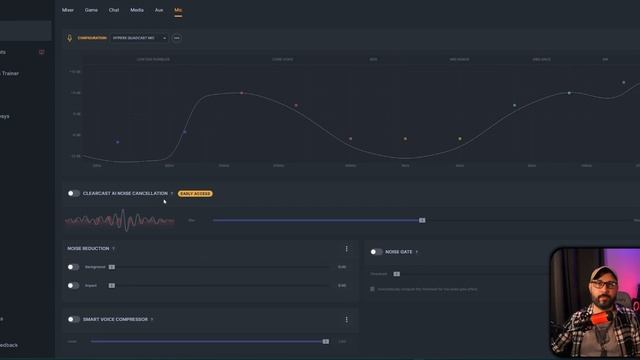Toggle ClearCast AI Noise Cancellation
This screenshot has width=640, height=360.
click(73, 193)
